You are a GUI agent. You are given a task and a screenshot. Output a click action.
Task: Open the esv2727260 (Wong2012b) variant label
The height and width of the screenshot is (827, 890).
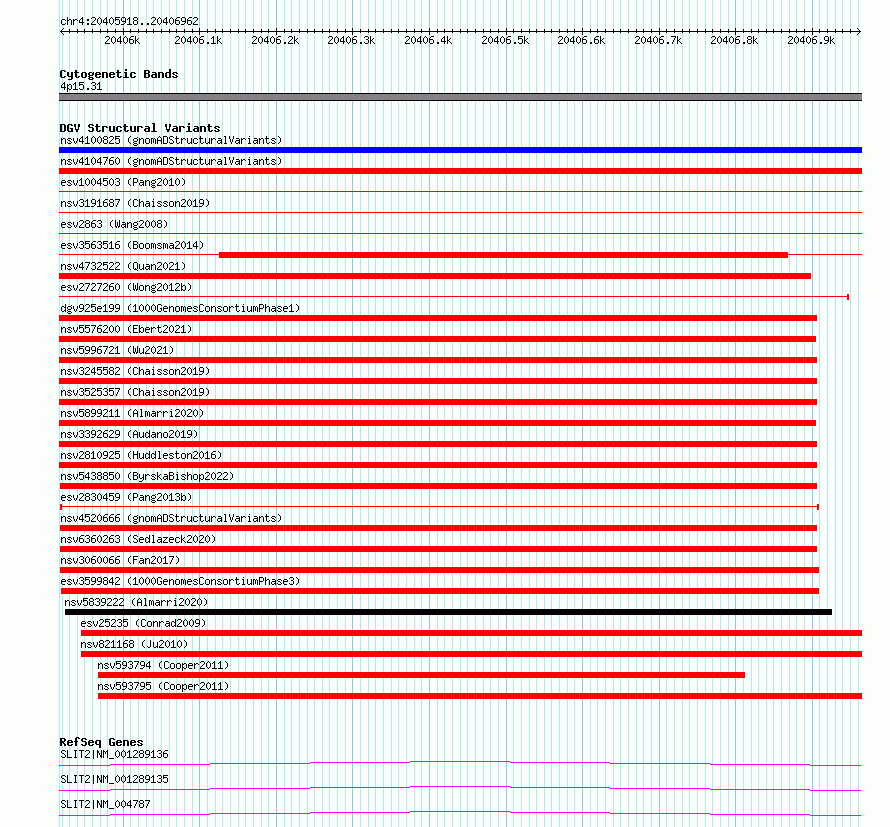click(x=126, y=287)
